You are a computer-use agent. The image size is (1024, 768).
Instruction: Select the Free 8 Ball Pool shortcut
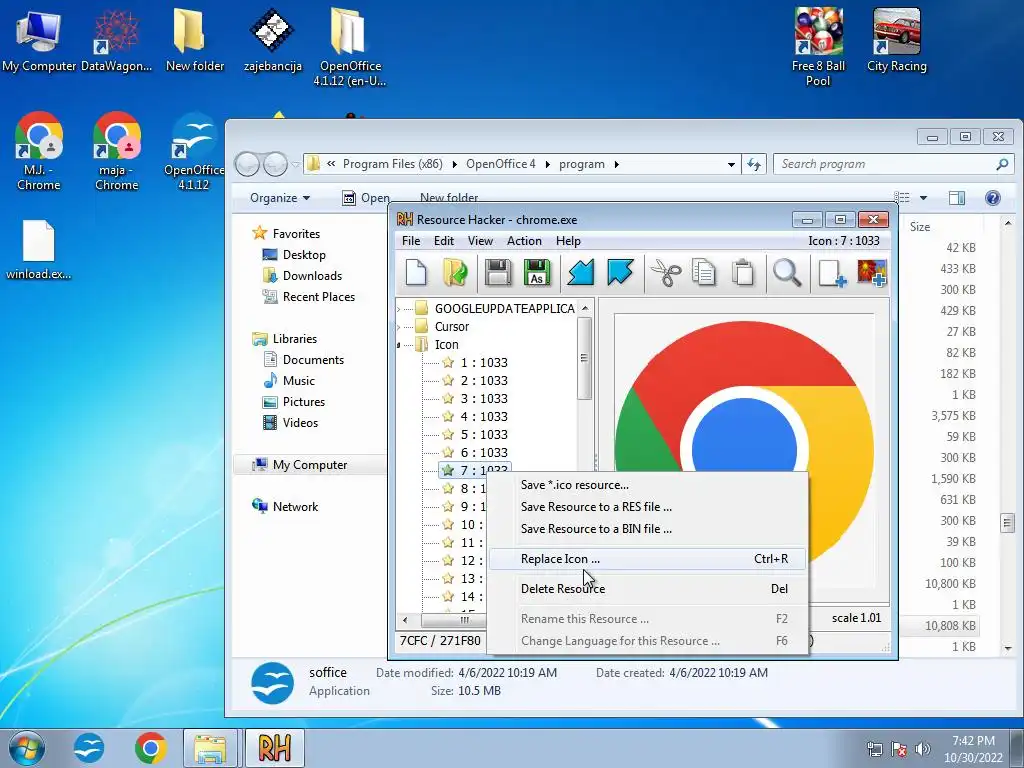[x=818, y=47]
